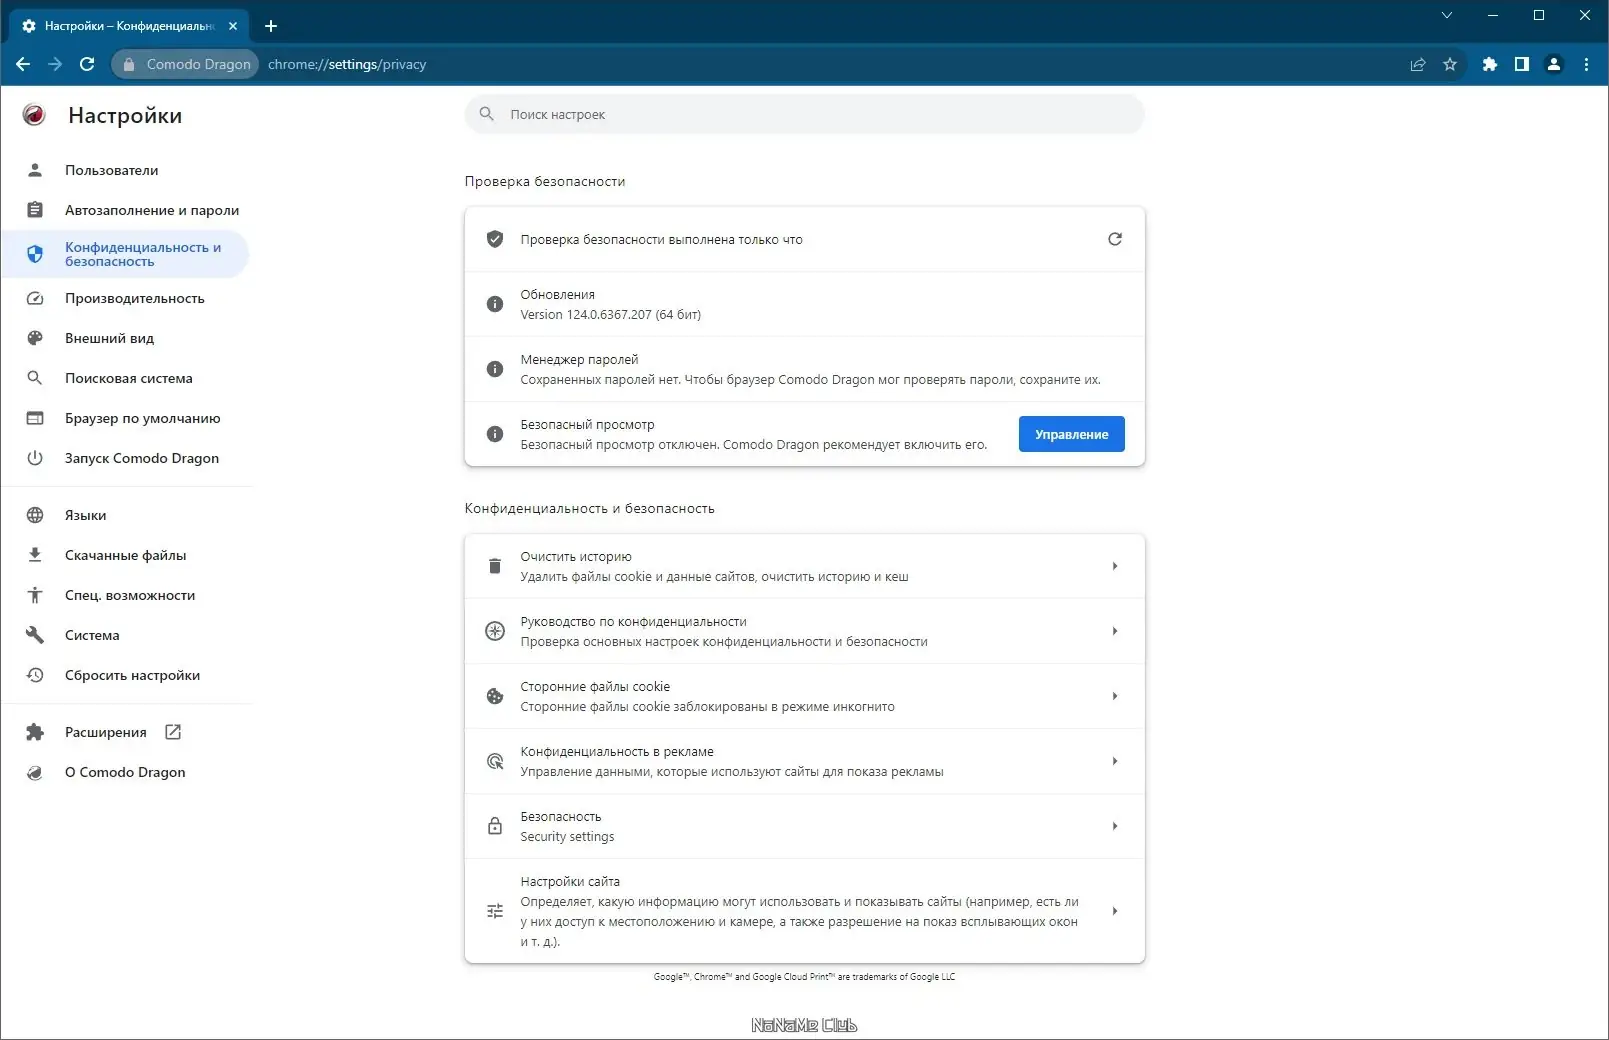Click the forward navigation arrow

(x=55, y=64)
